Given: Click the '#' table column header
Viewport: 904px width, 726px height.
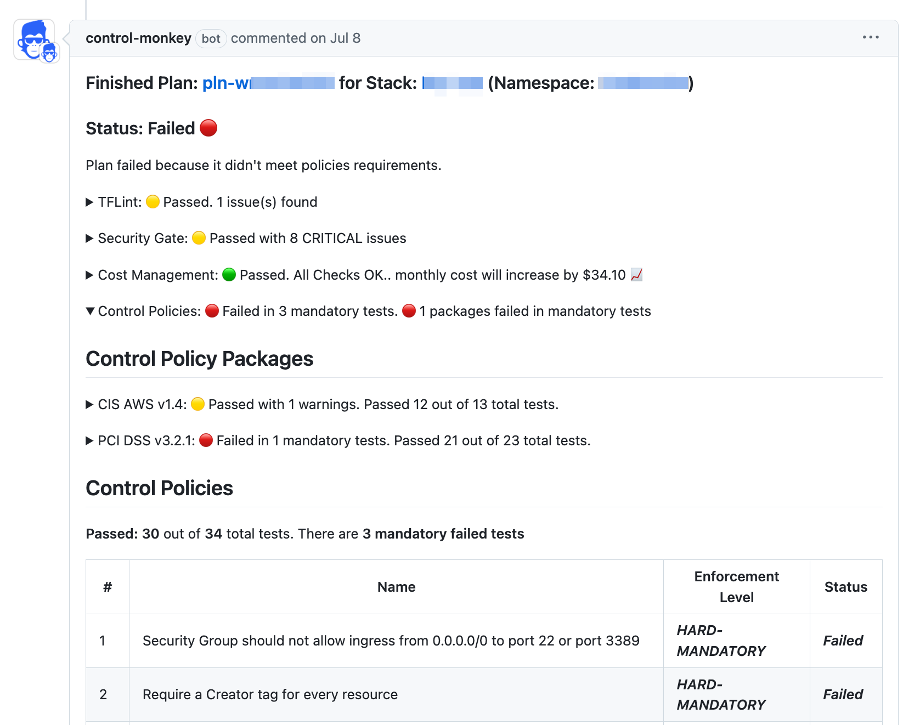Looking at the screenshot, I should tap(107, 588).
